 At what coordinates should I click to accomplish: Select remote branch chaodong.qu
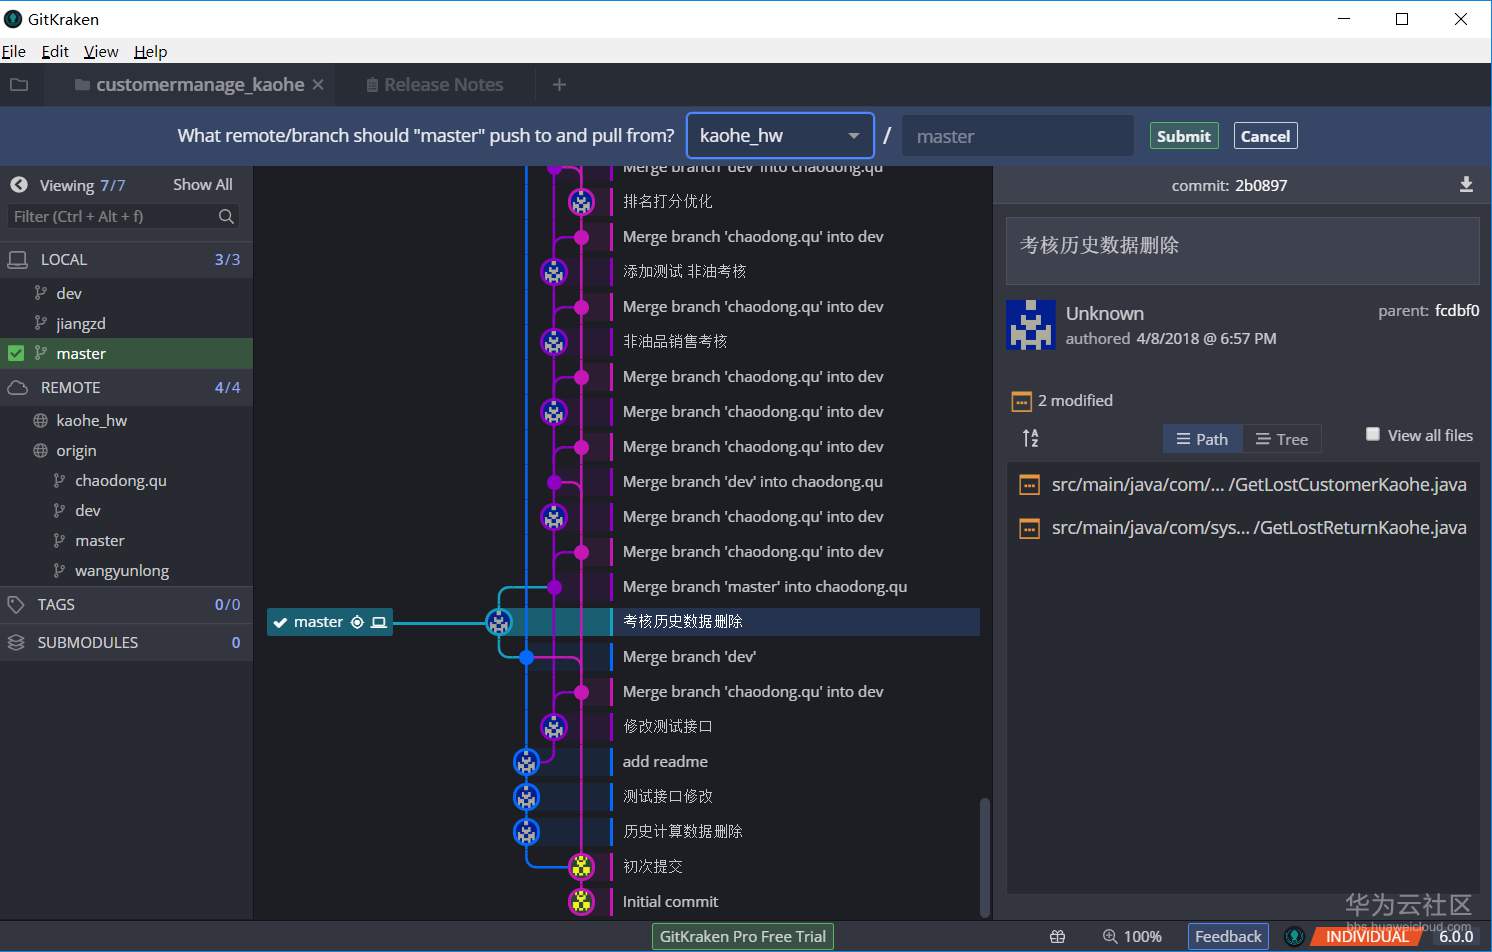(121, 480)
